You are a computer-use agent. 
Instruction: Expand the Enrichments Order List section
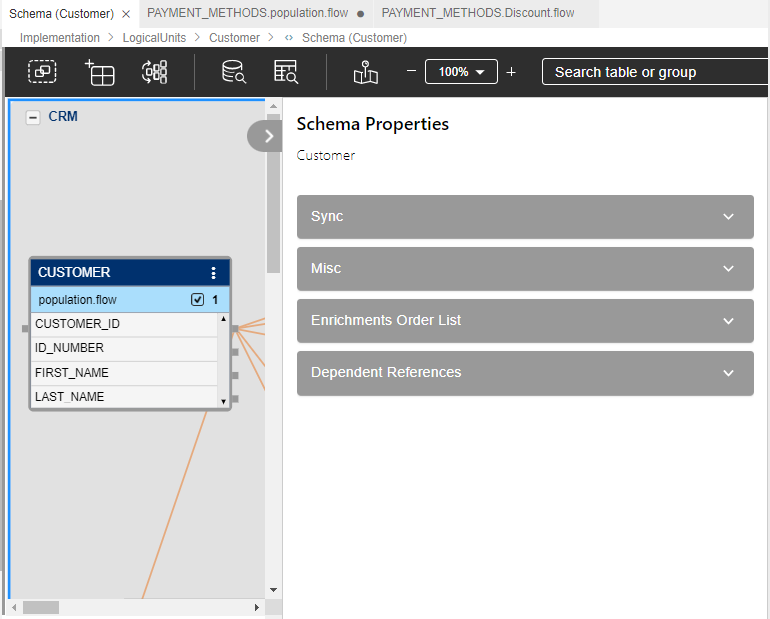pos(525,321)
